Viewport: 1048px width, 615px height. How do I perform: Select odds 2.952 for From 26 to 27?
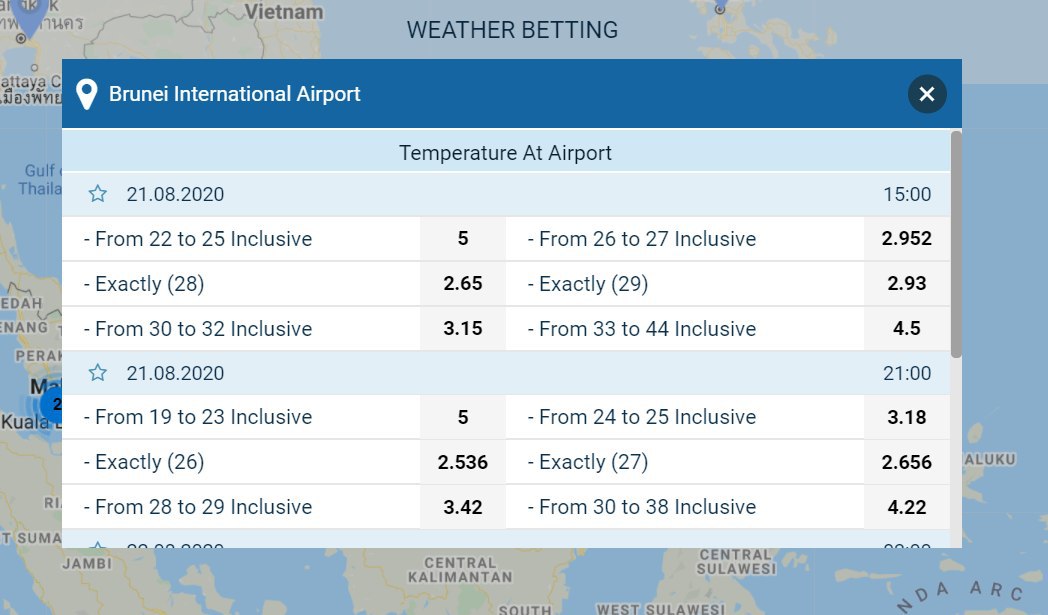(x=906, y=239)
